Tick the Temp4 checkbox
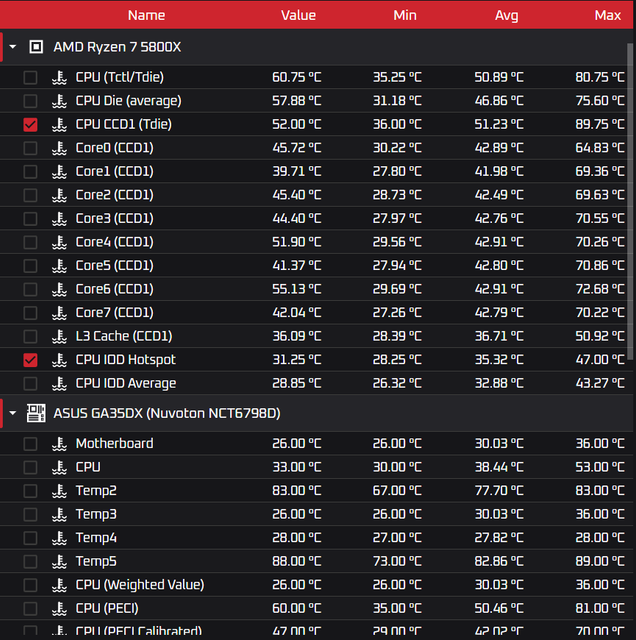The image size is (636, 640). point(30,538)
